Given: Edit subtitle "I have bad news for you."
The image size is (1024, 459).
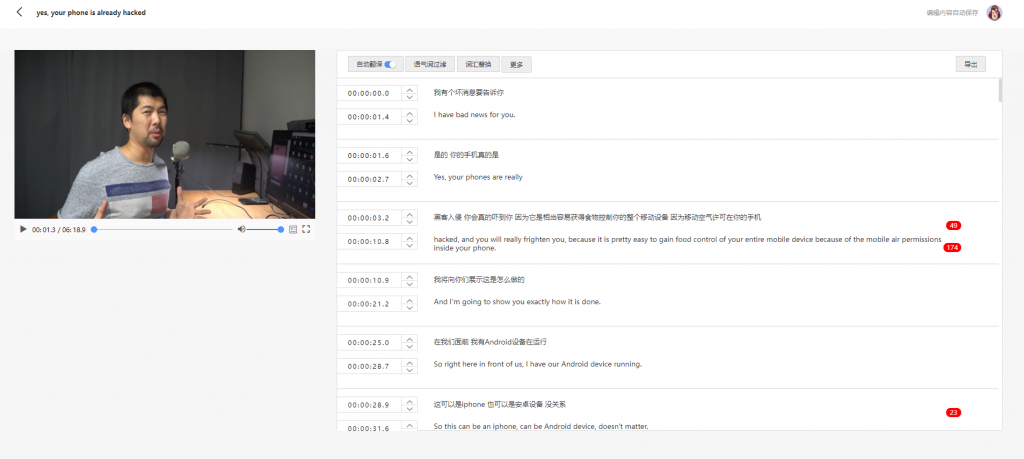Looking at the screenshot, I should pos(474,115).
